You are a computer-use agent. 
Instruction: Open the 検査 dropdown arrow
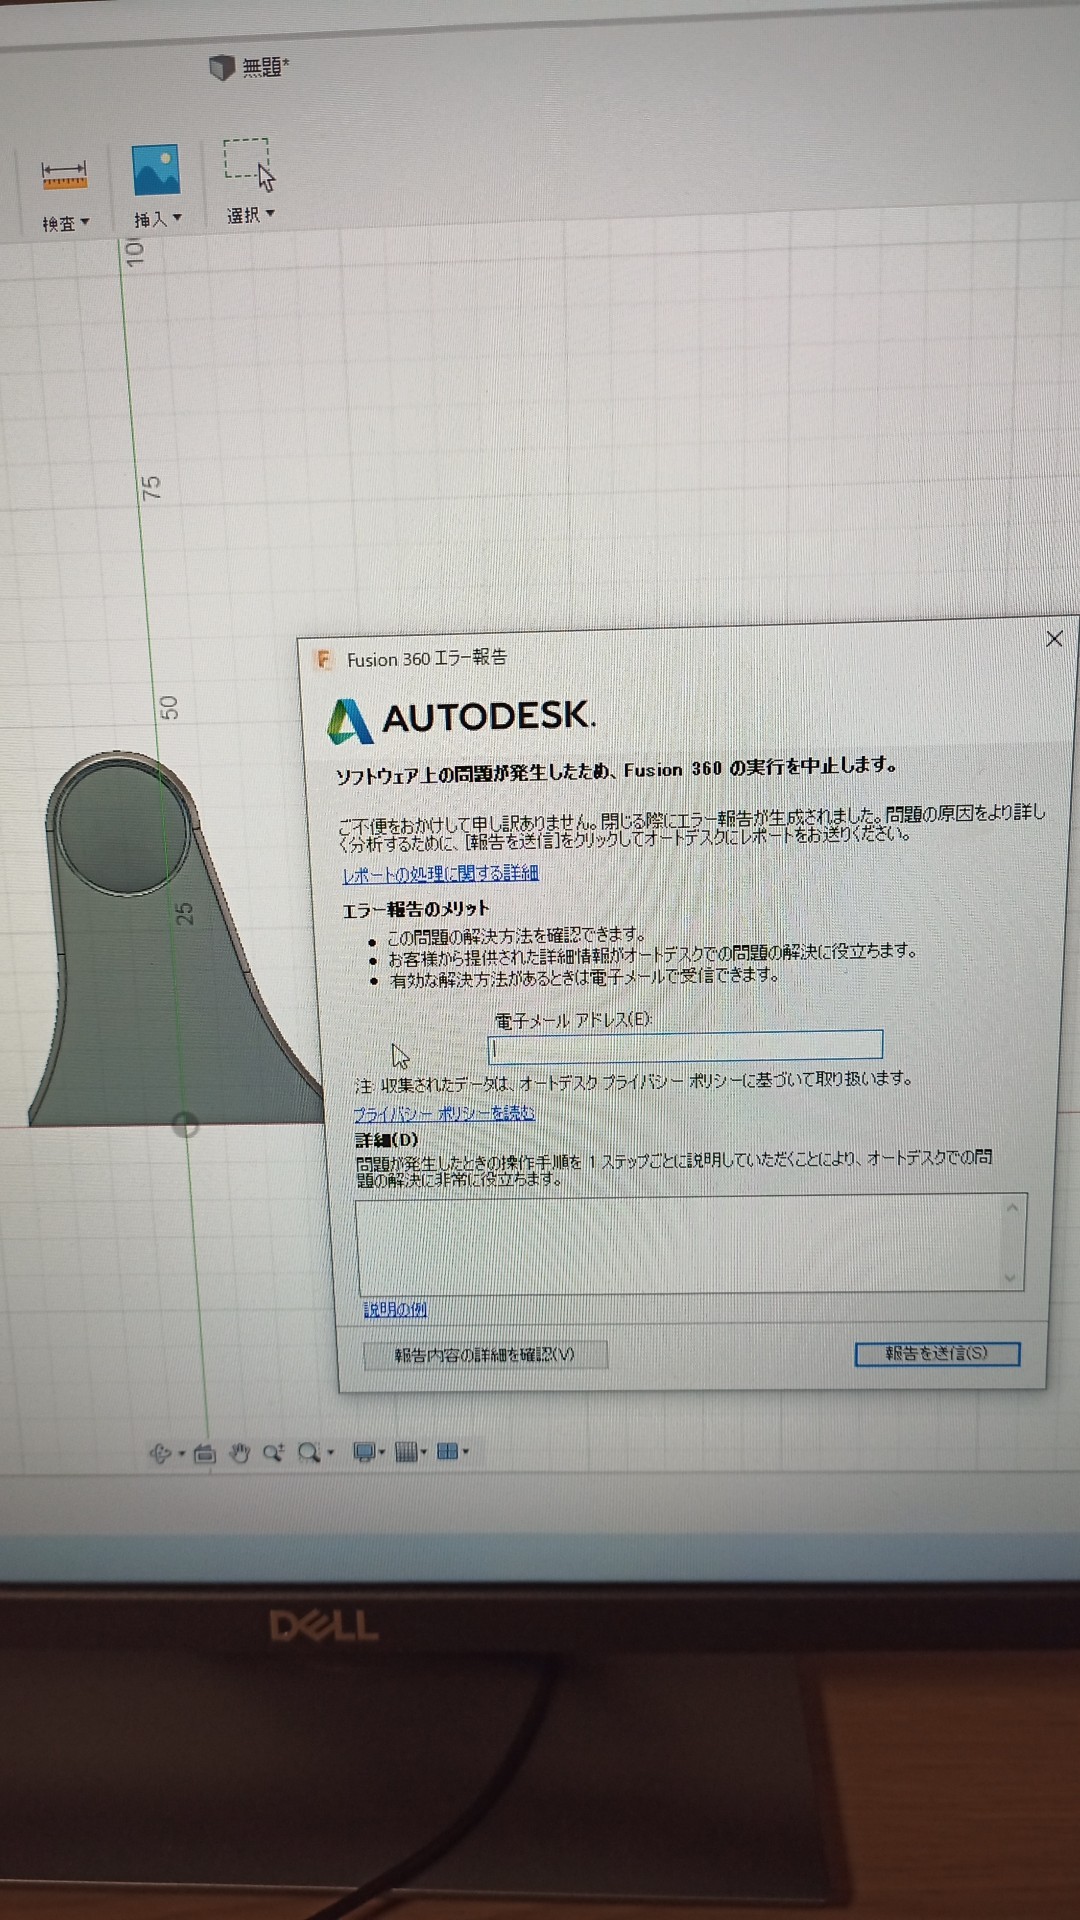click(x=85, y=222)
